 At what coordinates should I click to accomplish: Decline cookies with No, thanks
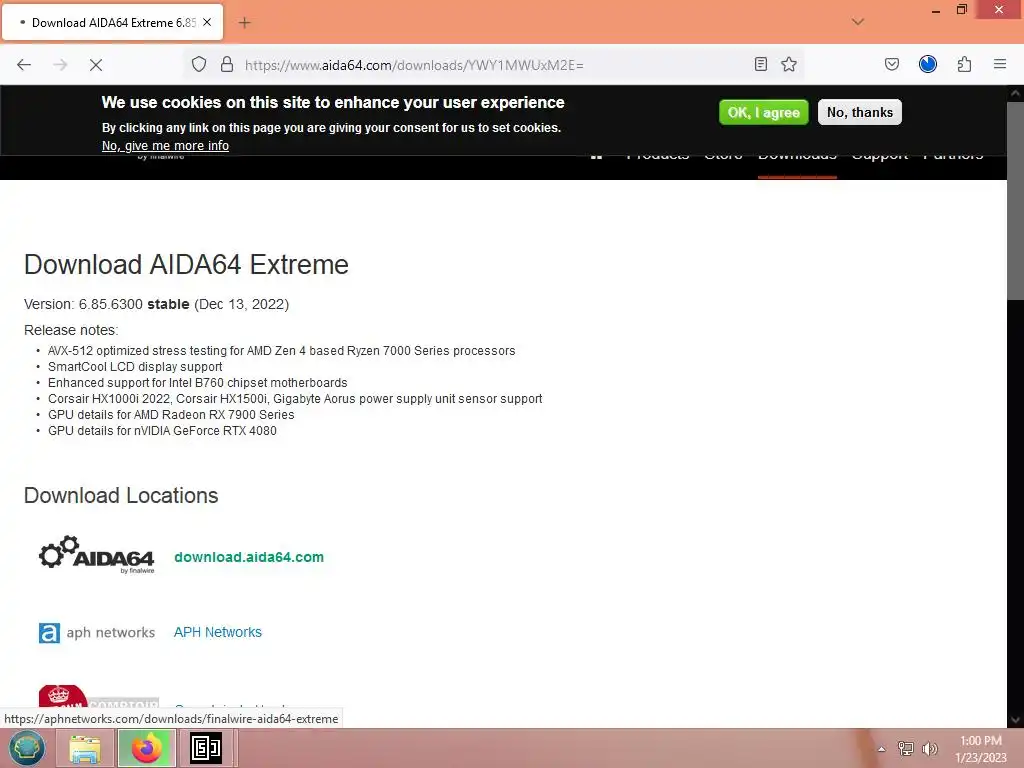click(859, 112)
